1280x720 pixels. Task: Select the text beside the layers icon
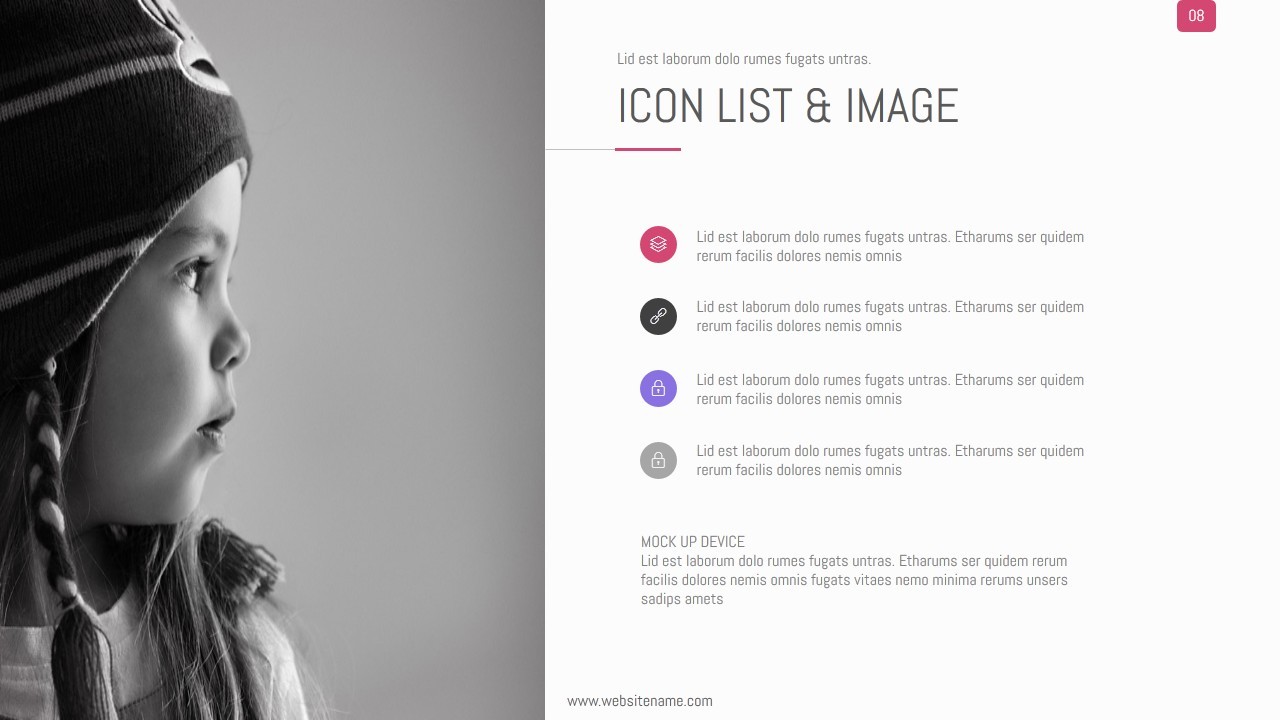890,246
